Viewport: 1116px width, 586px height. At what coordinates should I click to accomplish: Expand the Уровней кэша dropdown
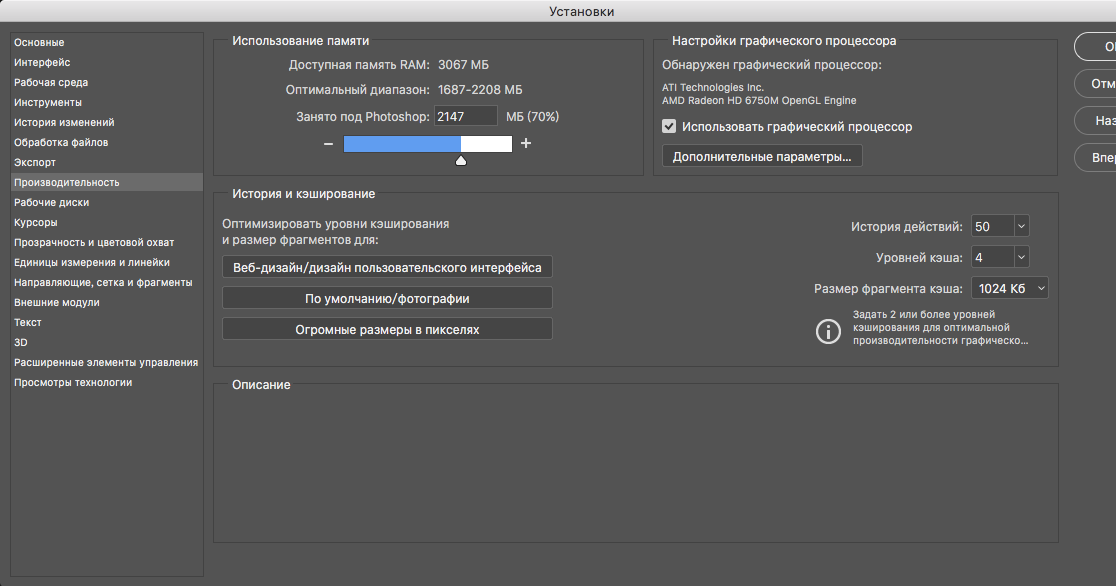(1020, 258)
